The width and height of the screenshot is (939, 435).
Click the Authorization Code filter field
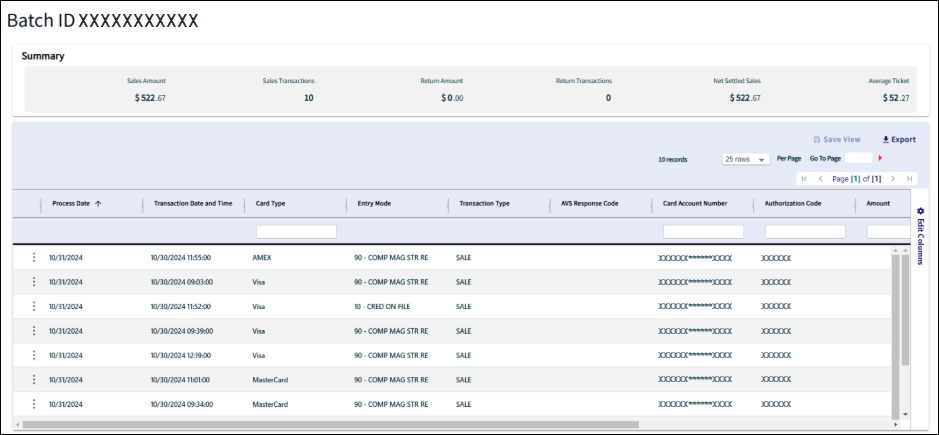805,231
